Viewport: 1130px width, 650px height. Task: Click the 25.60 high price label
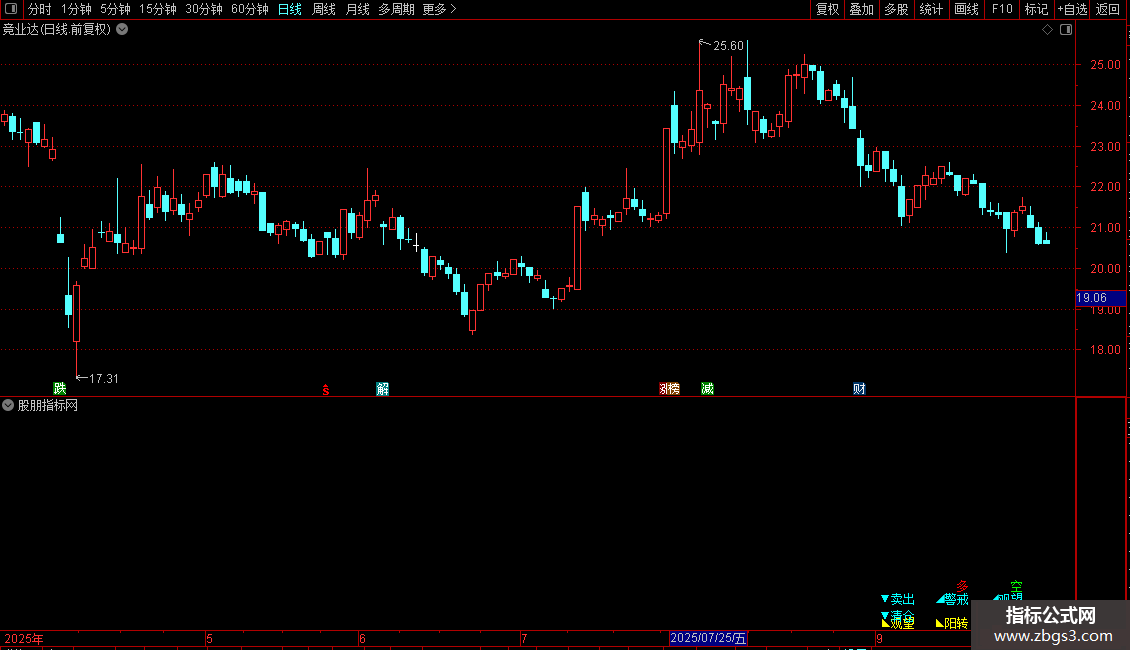728,46
